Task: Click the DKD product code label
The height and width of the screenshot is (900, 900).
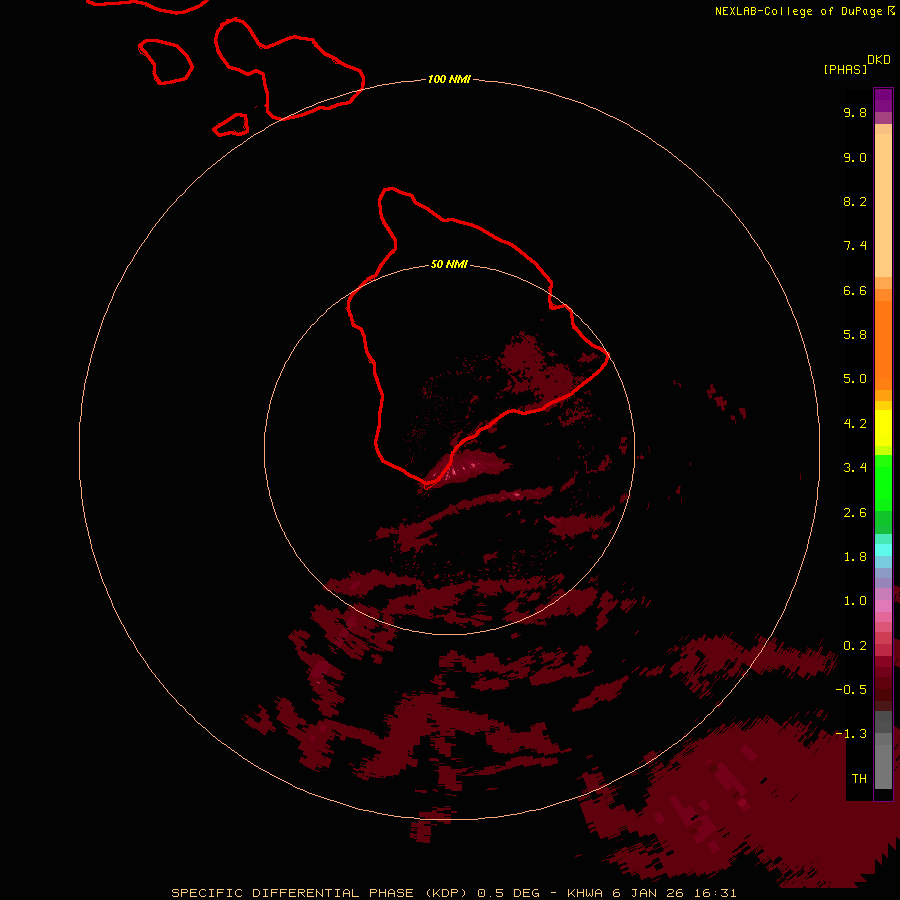Action: click(x=879, y=60)
